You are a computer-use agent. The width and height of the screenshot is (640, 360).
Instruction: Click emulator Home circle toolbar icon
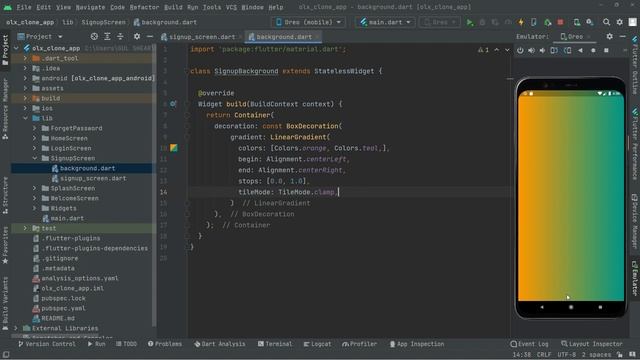pos(593,51)
